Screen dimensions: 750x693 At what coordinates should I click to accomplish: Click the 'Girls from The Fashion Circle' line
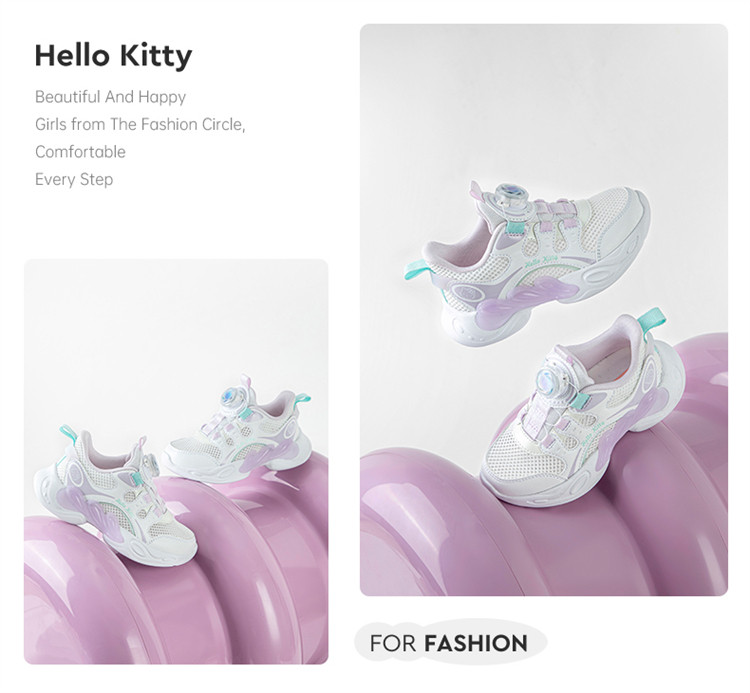coord(139,125)
